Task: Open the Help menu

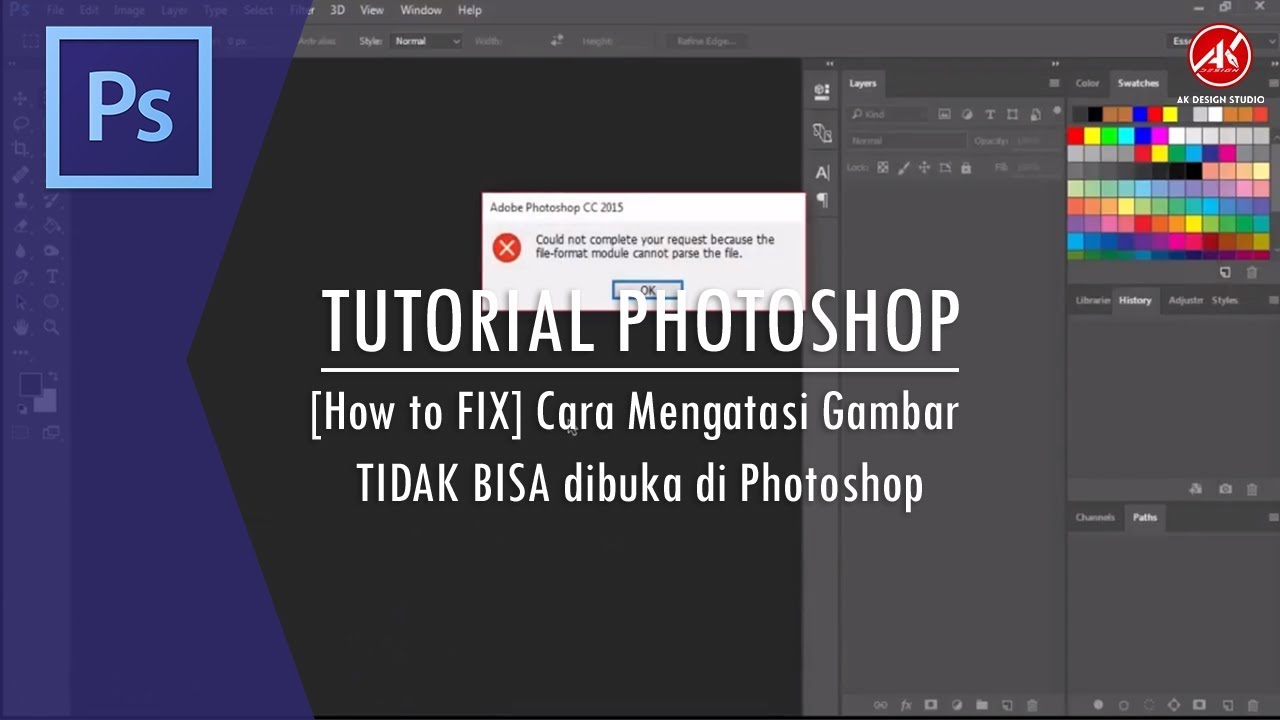Action: click(x=470, y=10)
